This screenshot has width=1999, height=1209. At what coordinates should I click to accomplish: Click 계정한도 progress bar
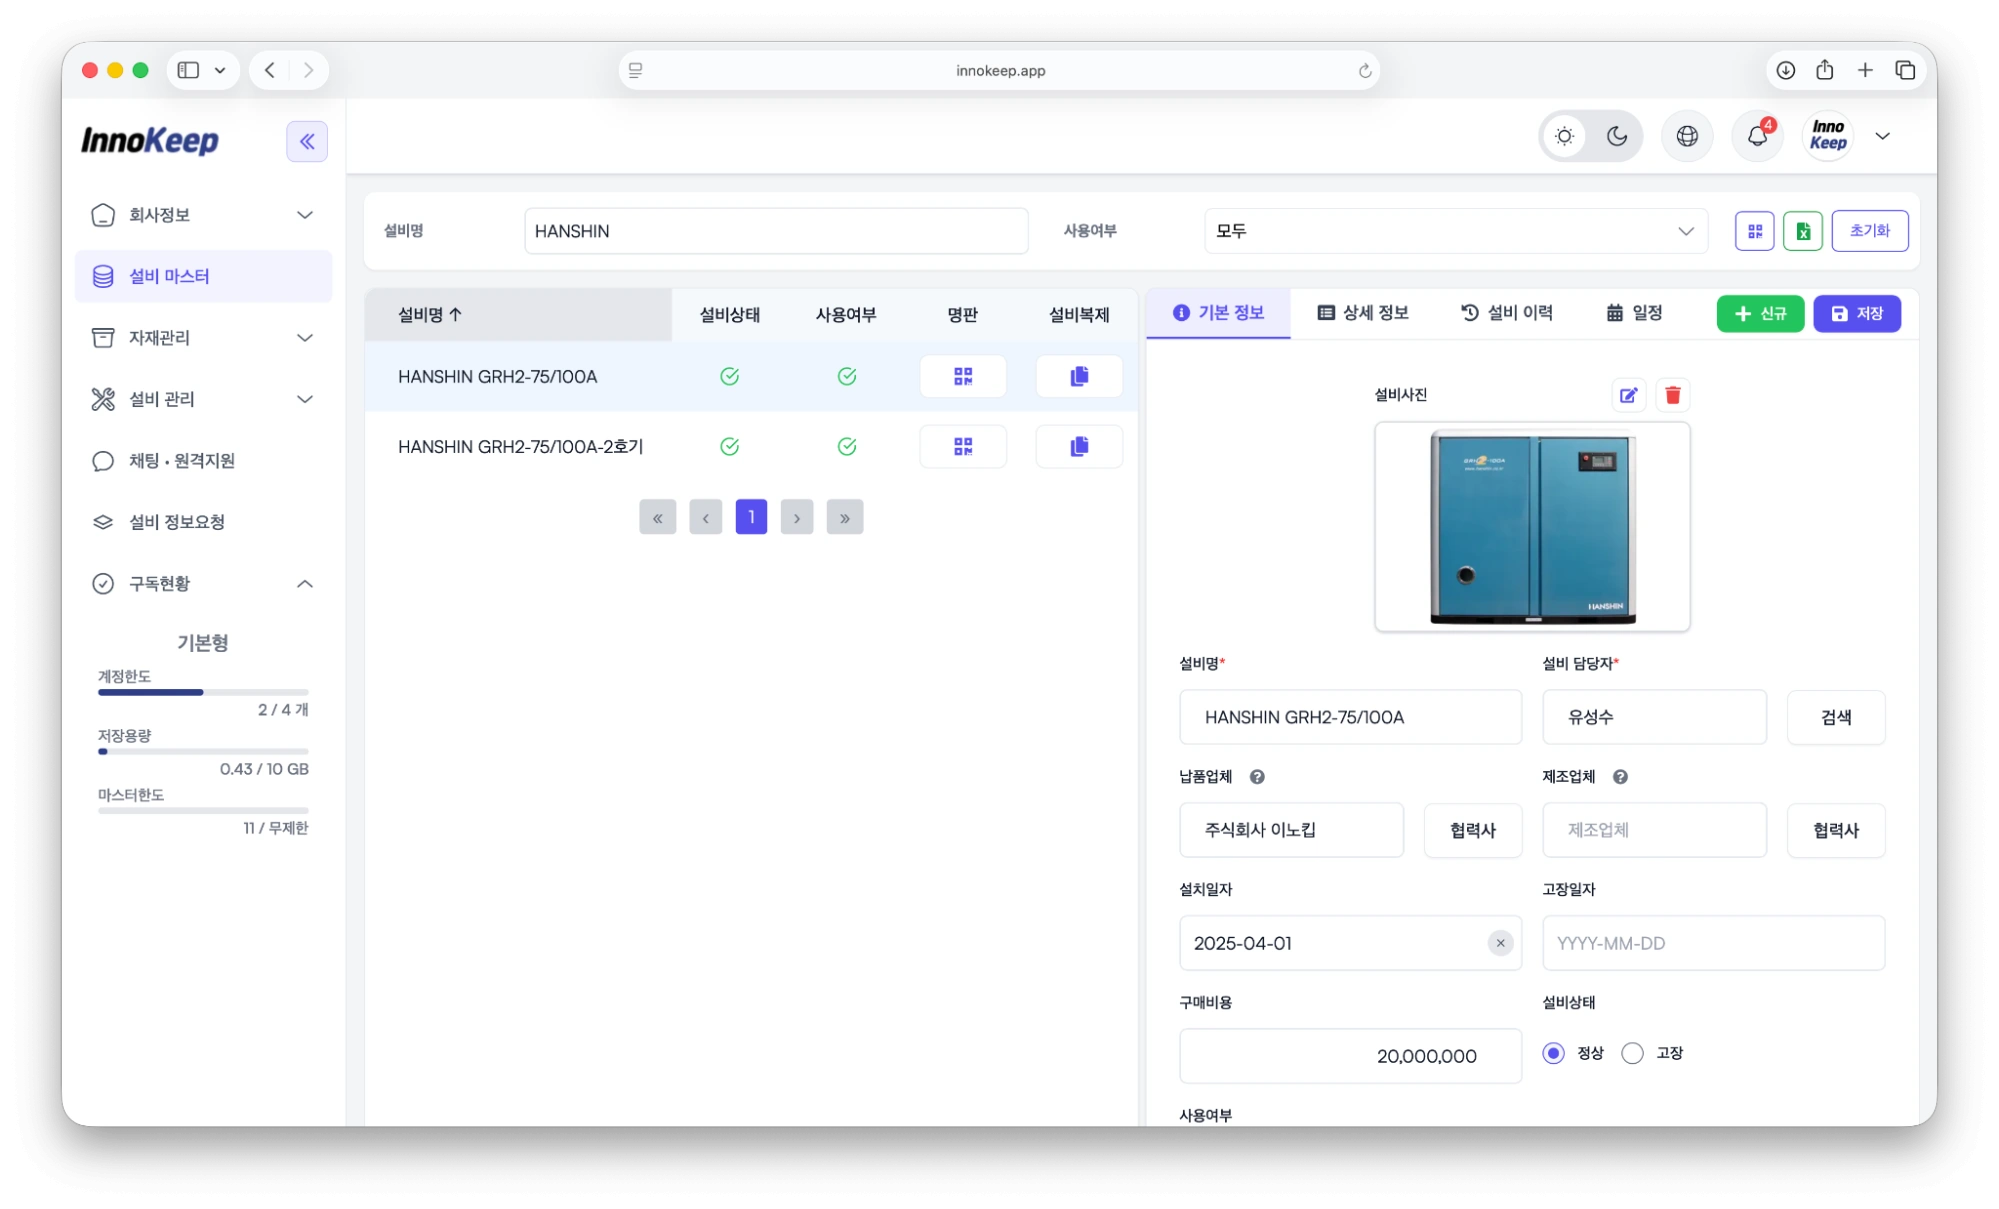pyautogui.click(x=203, y=692)
